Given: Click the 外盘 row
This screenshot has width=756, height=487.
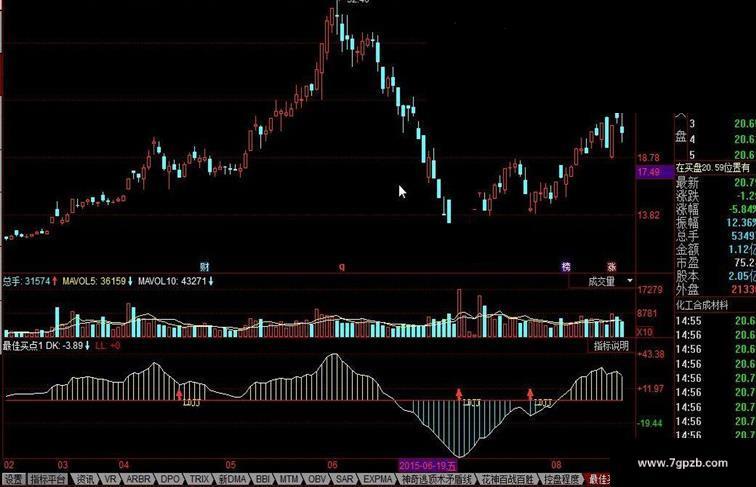Looking at the screenshot, I should point(715,289).
